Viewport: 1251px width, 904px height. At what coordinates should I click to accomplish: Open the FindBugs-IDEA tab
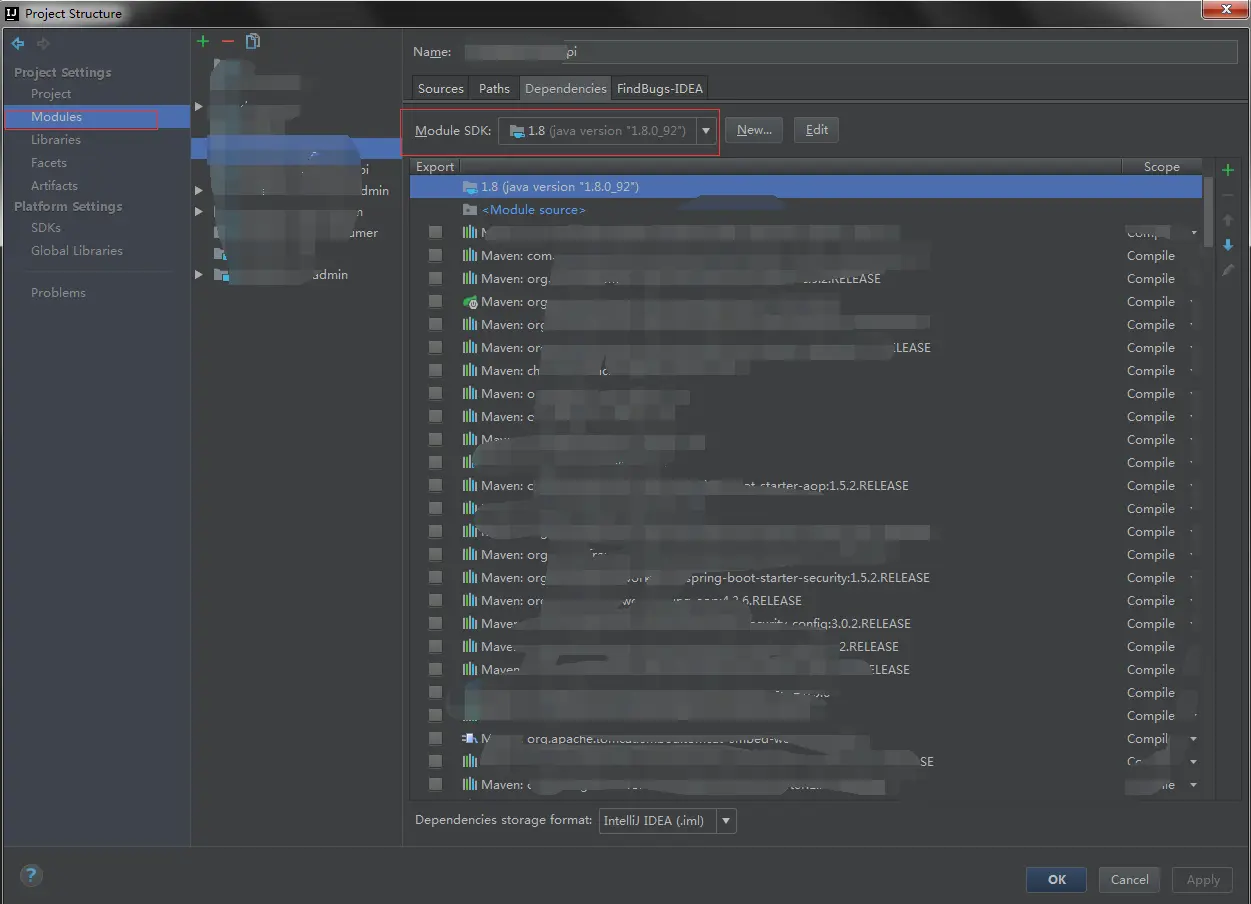coord(660,88)
